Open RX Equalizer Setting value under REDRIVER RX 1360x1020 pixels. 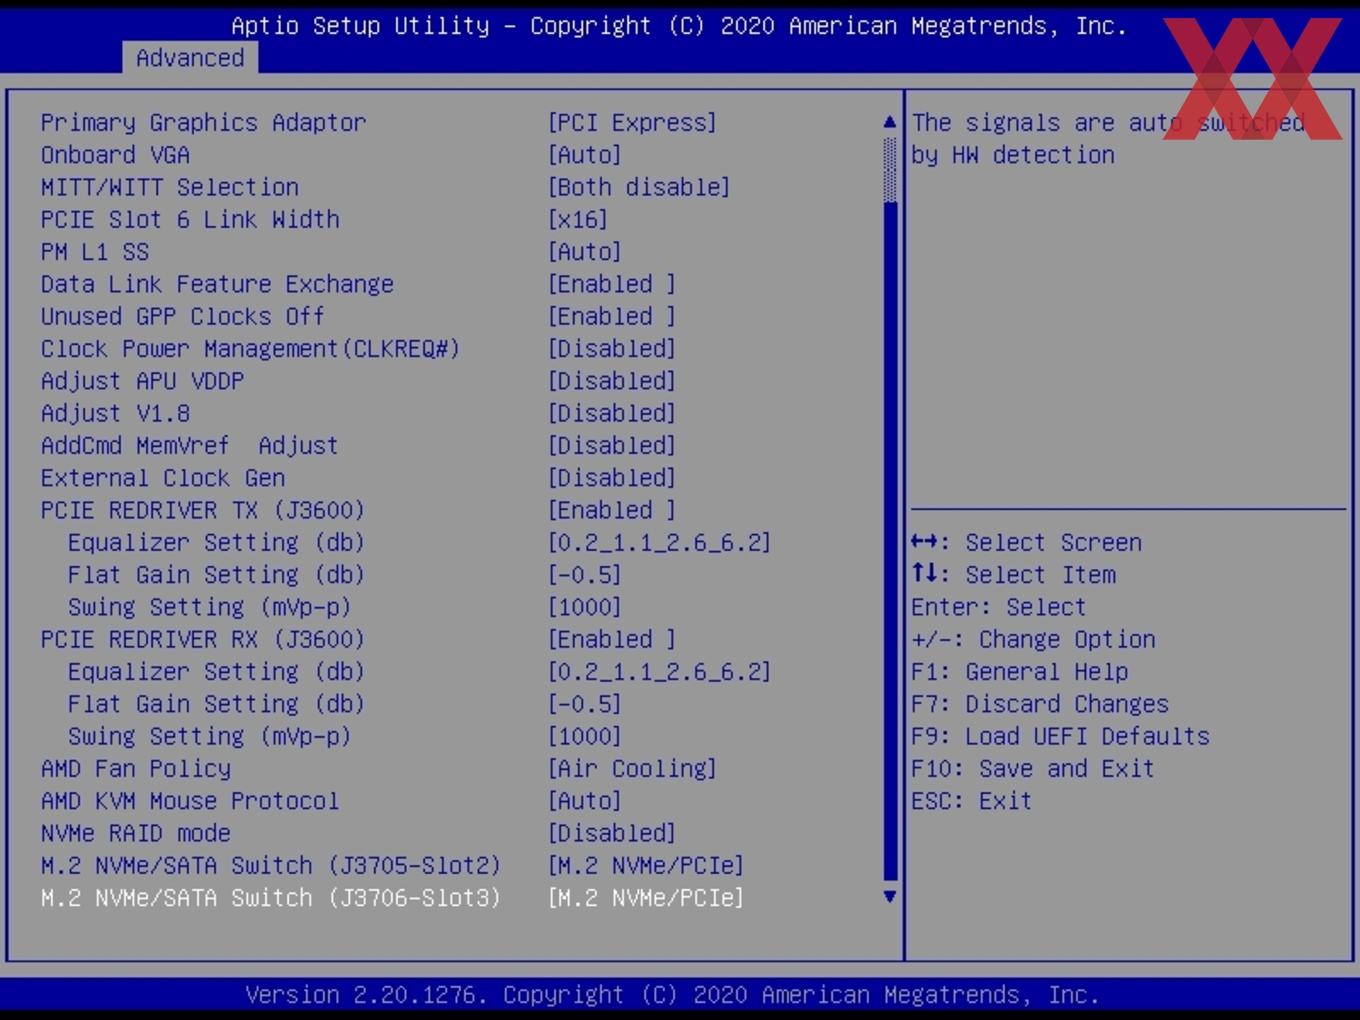coord(659,671)
